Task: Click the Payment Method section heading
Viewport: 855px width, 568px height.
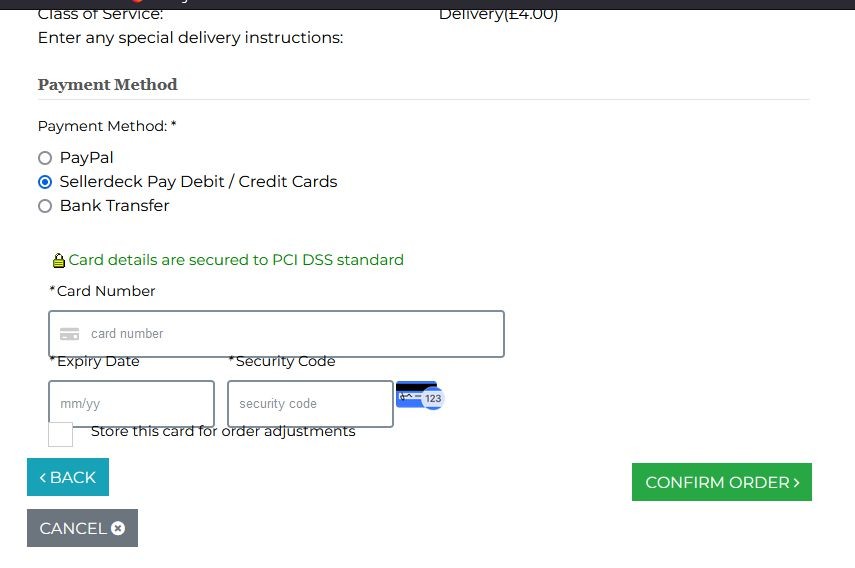Action: [x=107, y=85]
